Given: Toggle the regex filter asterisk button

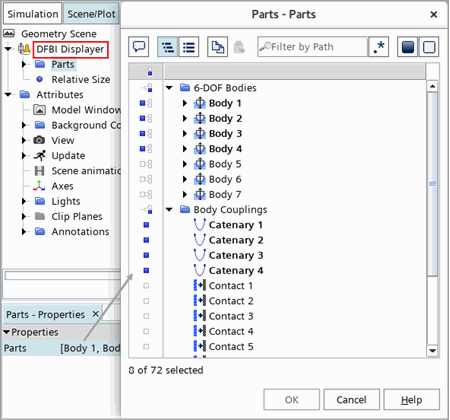Looking at the screenshot, I should pos(379,47).
